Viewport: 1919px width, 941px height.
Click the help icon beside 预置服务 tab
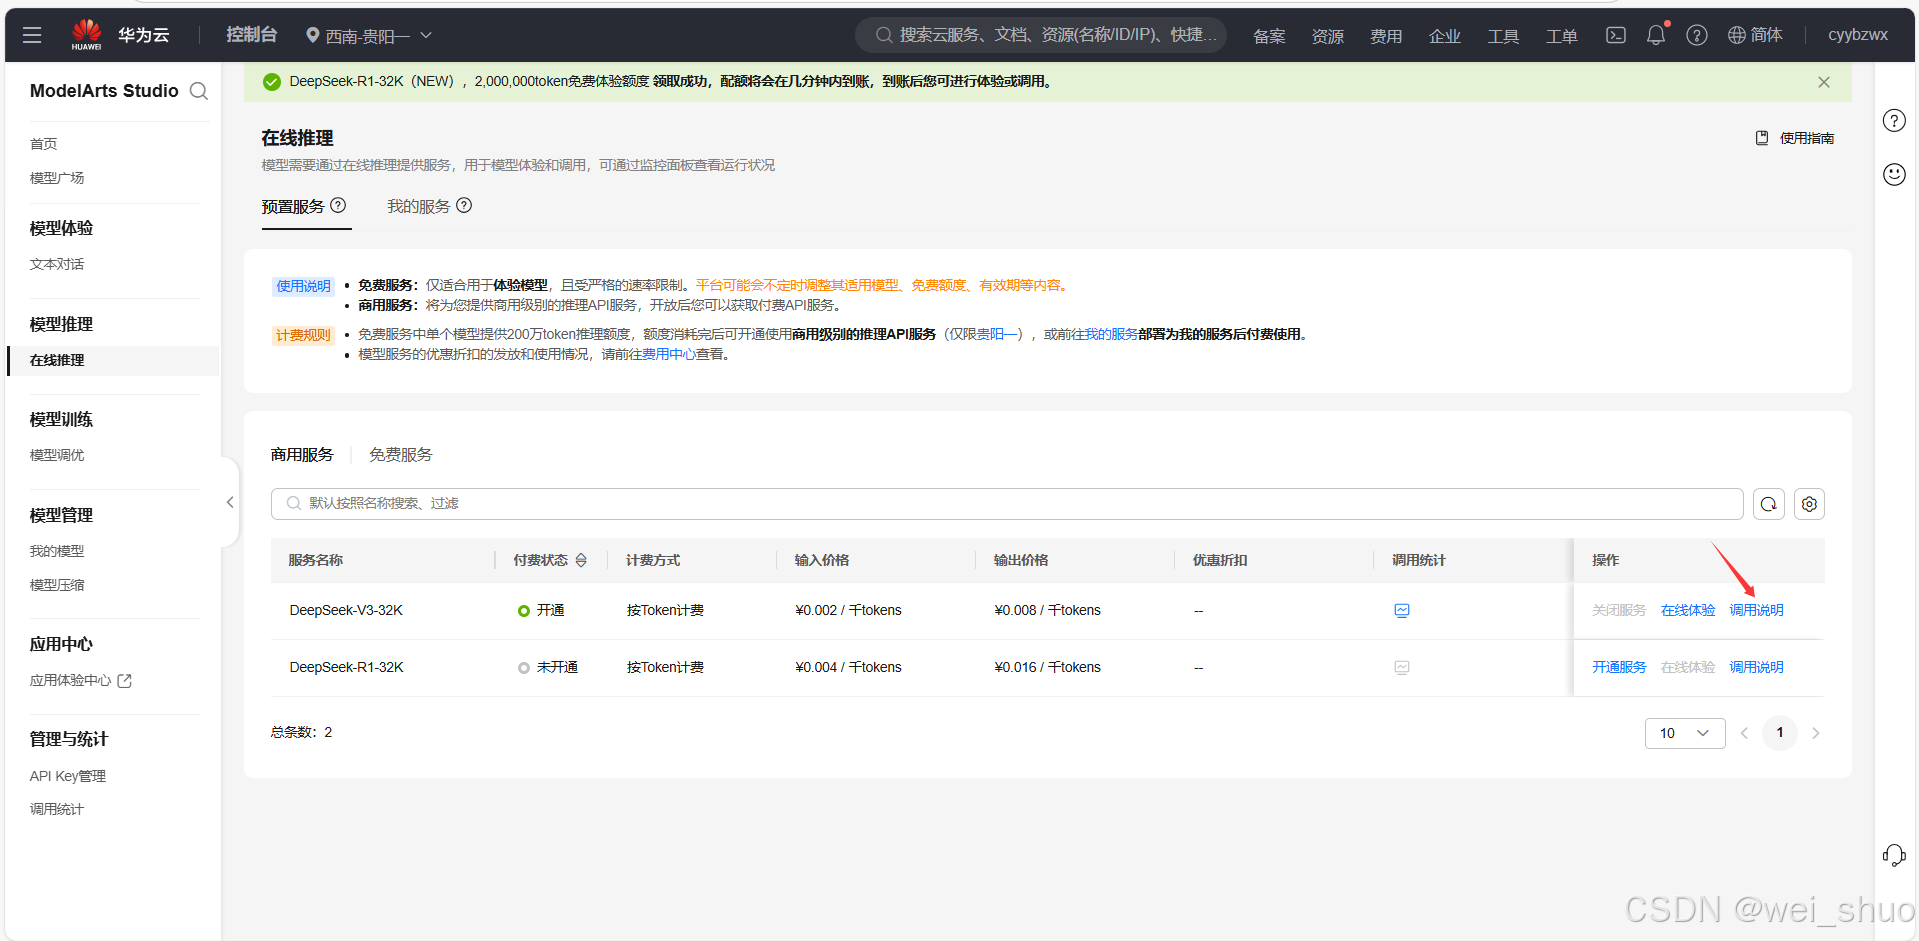(338, 205)
